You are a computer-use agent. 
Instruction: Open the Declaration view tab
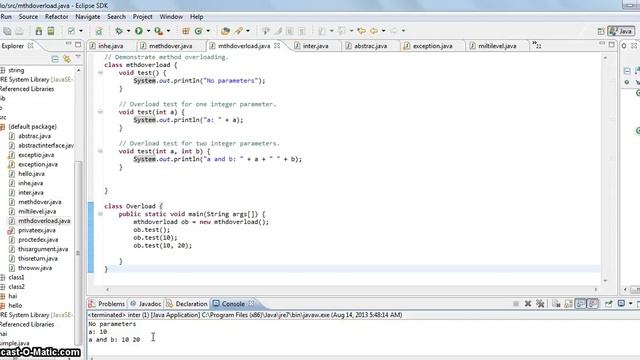pos(187,304)
